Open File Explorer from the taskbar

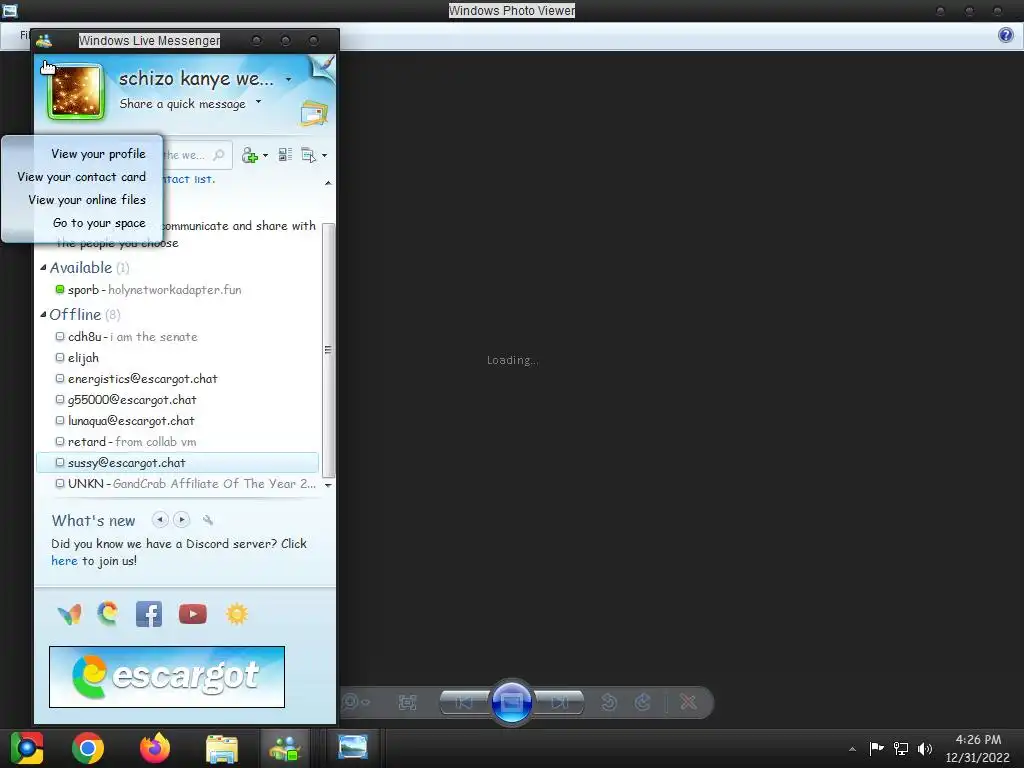pos(222,749)
